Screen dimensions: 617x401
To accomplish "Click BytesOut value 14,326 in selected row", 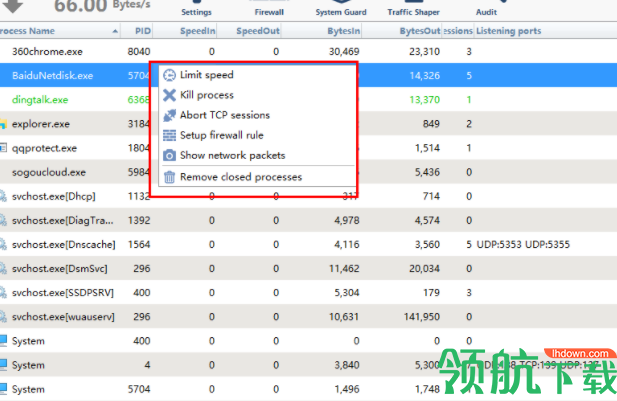I will click(x=425, y=76).
